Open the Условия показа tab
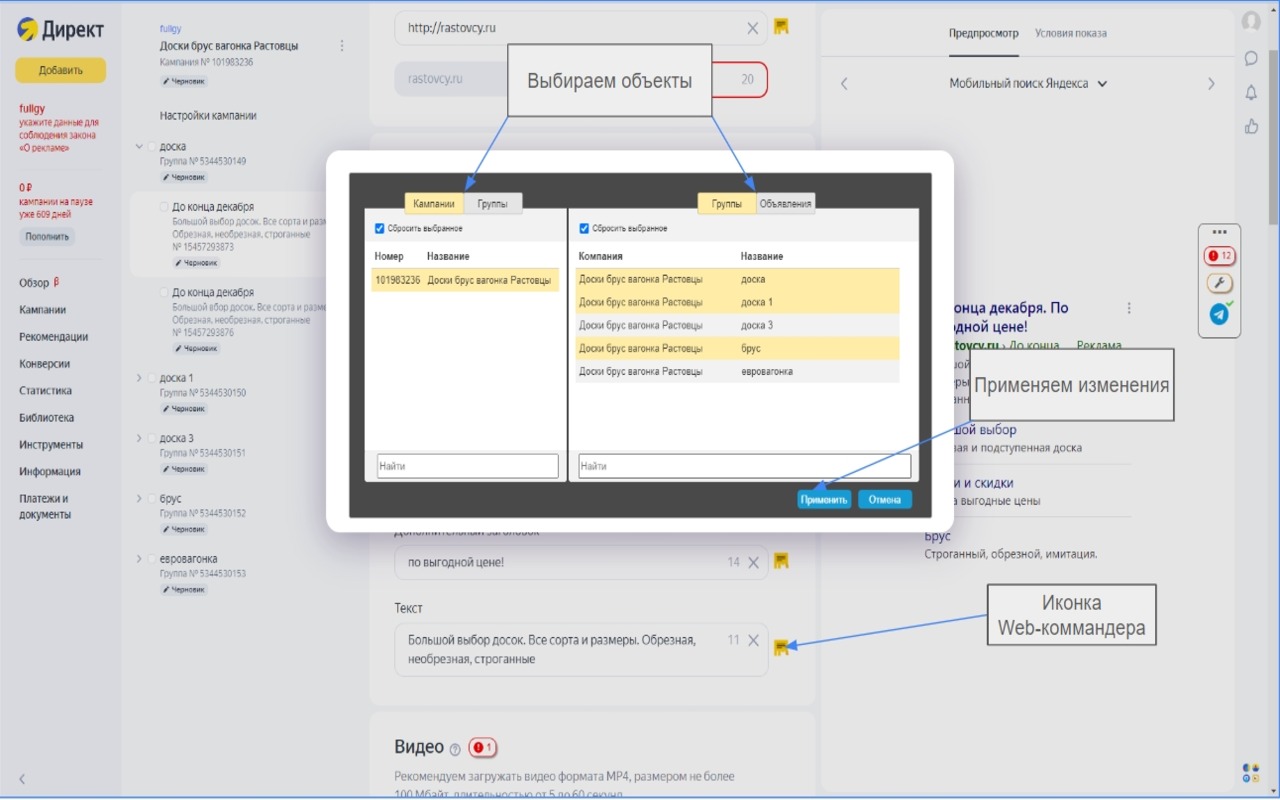Screen dimensions: 1280x800 tap(1071, 33)
